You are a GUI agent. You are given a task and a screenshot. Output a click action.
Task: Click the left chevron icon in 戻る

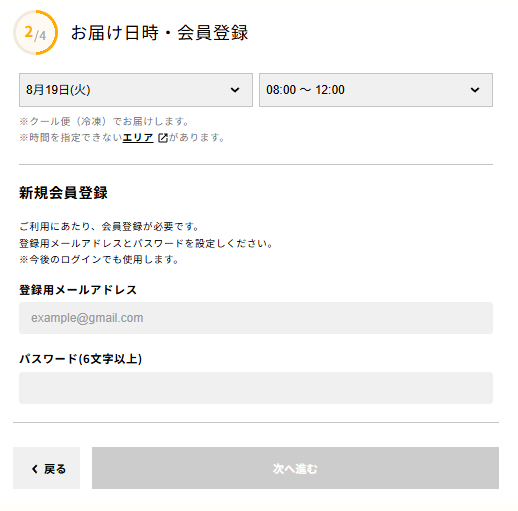[34, 469]
